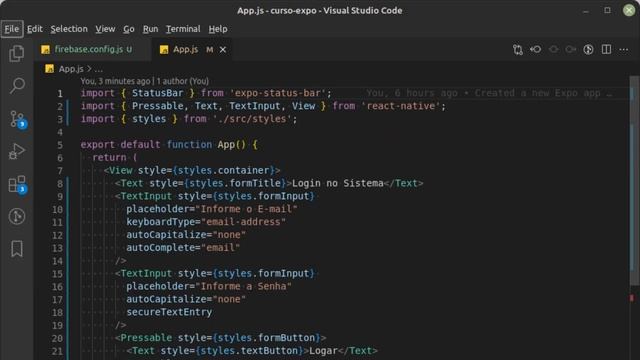
Task: Open the GitLens clock-branch icon in activity bar
Action: tap(17, 216)
